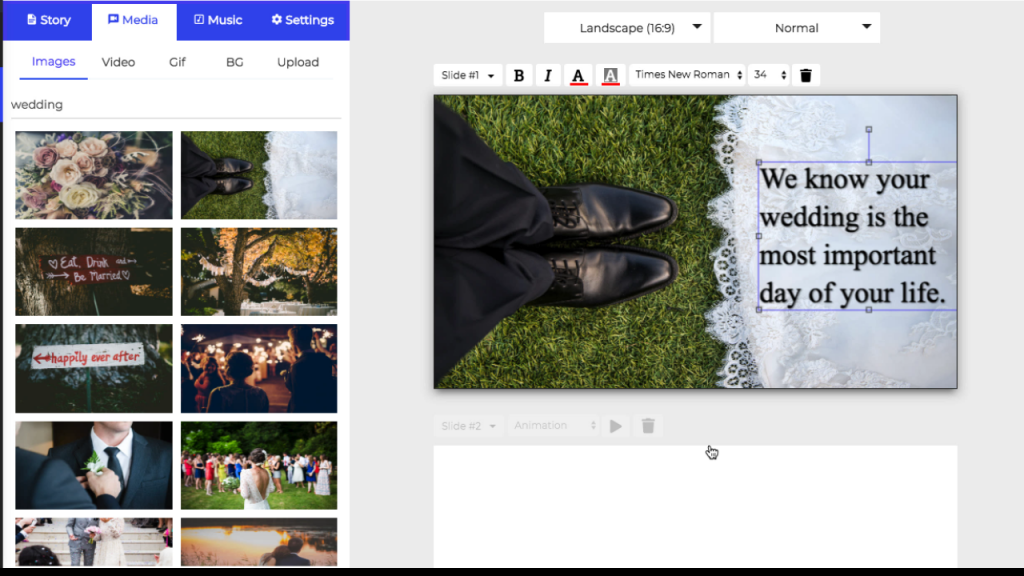
Task: Expand the Slide #2 dropdown
Action: click(468, 426)
